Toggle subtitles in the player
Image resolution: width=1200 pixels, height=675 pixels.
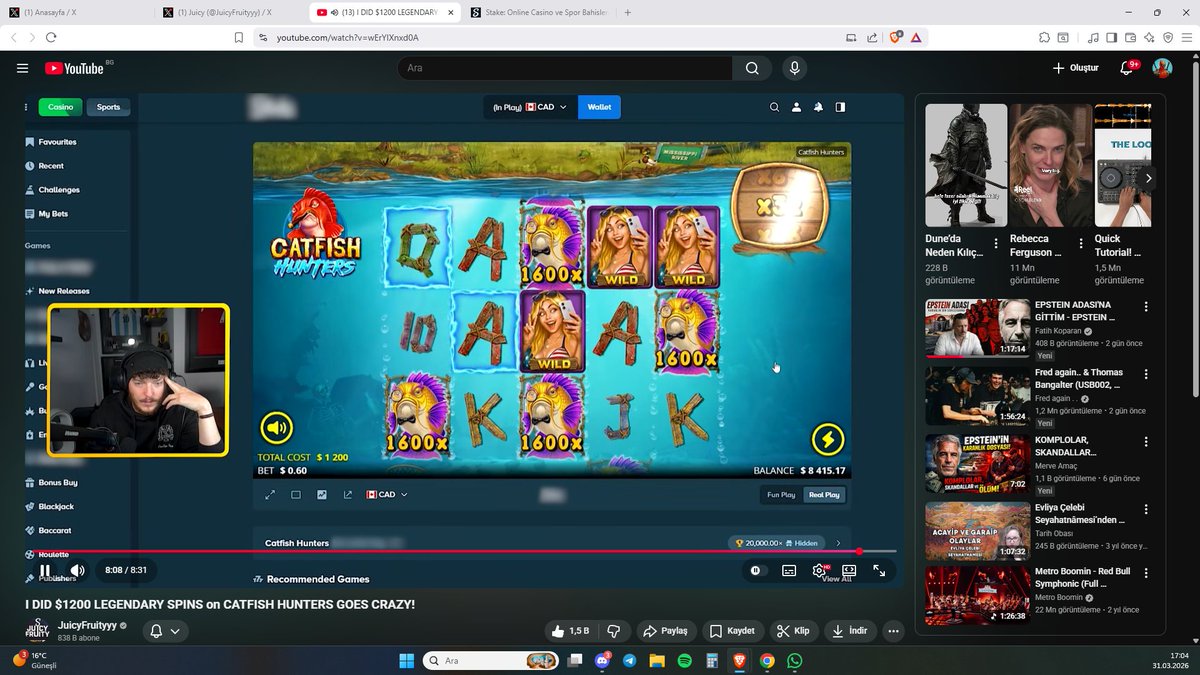[789, 571]
